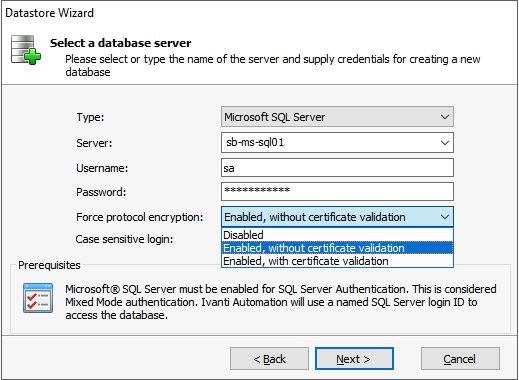Image resolution: width=519 pixels, height=380 pixels.
Task: Click the Server name text sb-ms-sql01
Action: [x=255, y=143]
